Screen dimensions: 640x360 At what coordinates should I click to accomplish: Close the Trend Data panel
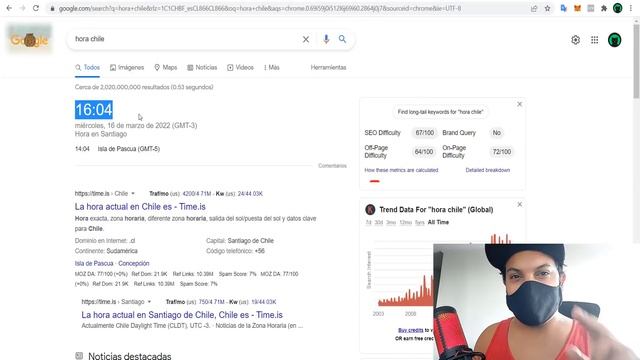(x=520, y=204)
